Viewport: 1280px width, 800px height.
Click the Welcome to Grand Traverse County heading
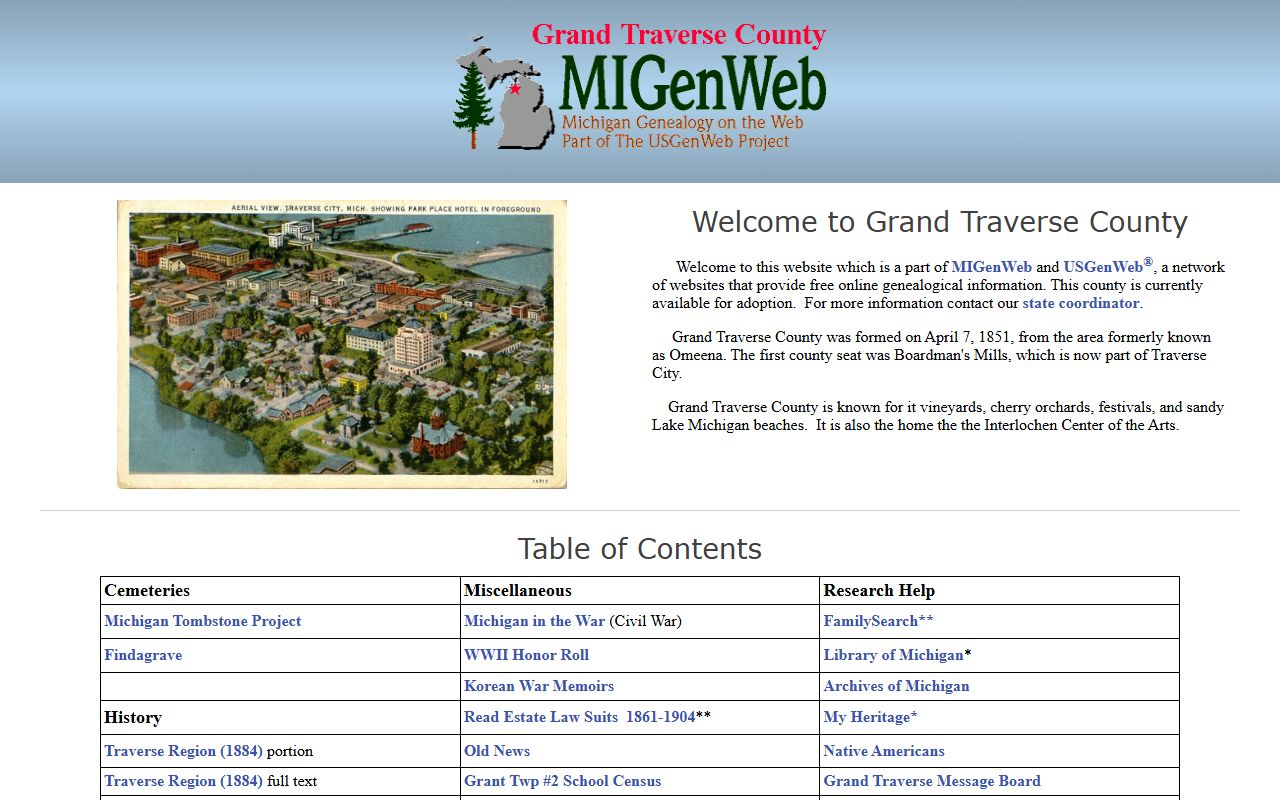(940, 222)
